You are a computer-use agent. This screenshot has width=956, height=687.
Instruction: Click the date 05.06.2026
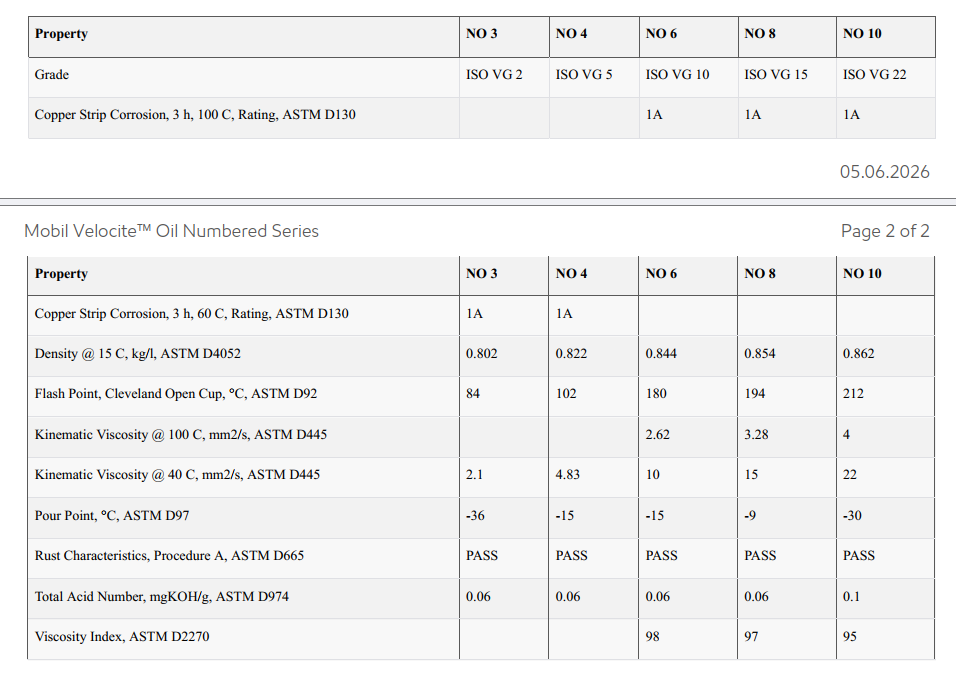(x=884, y=172)
